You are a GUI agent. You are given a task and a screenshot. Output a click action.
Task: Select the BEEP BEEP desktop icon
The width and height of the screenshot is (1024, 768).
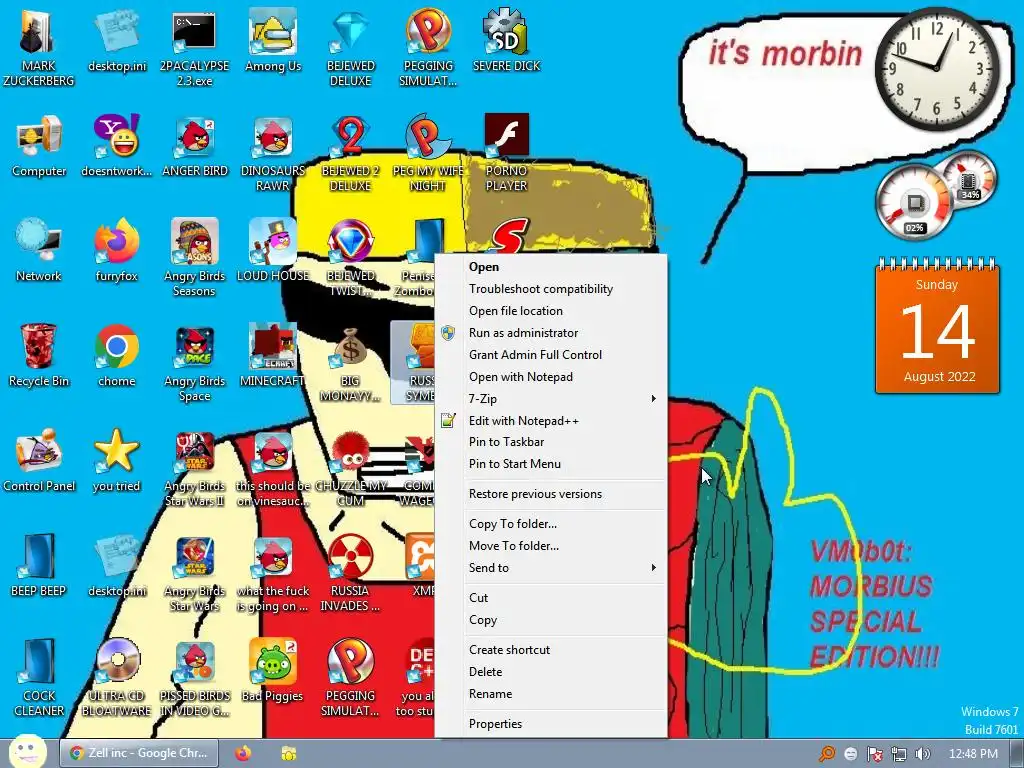point(39,566)
